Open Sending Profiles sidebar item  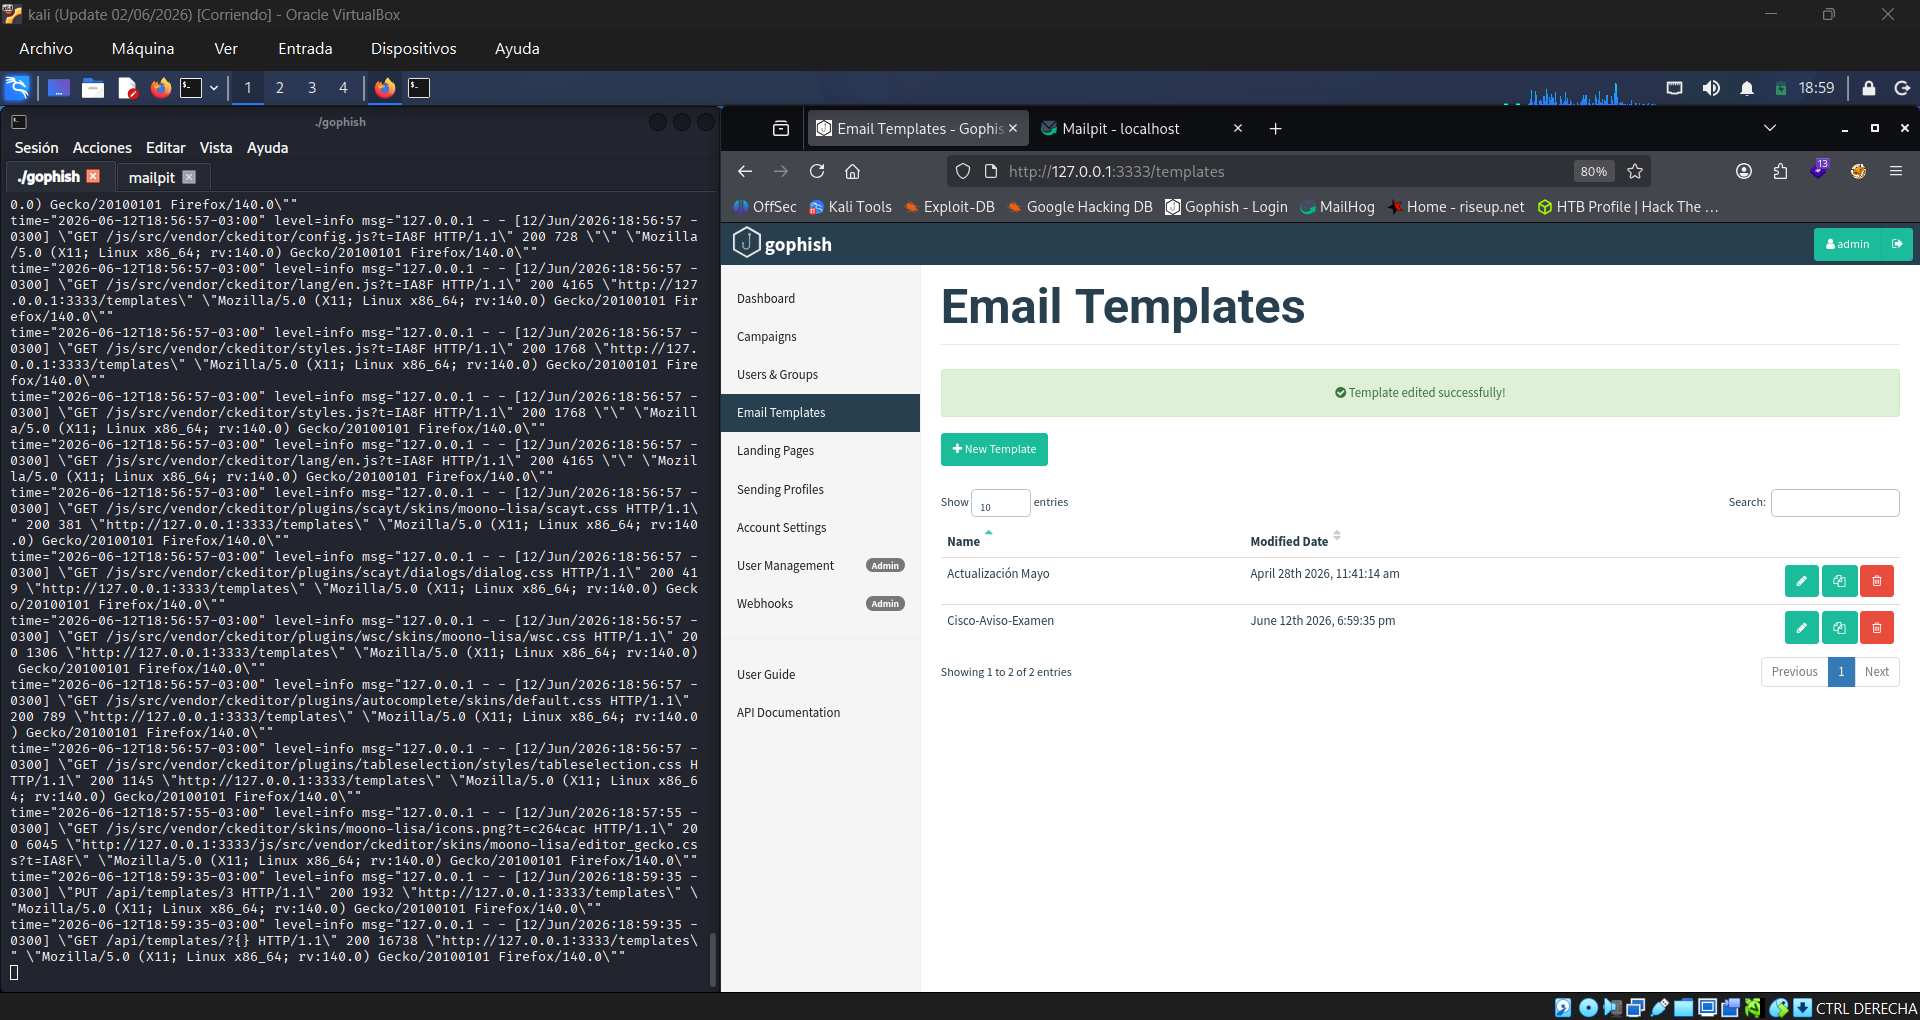pos(780,490)
